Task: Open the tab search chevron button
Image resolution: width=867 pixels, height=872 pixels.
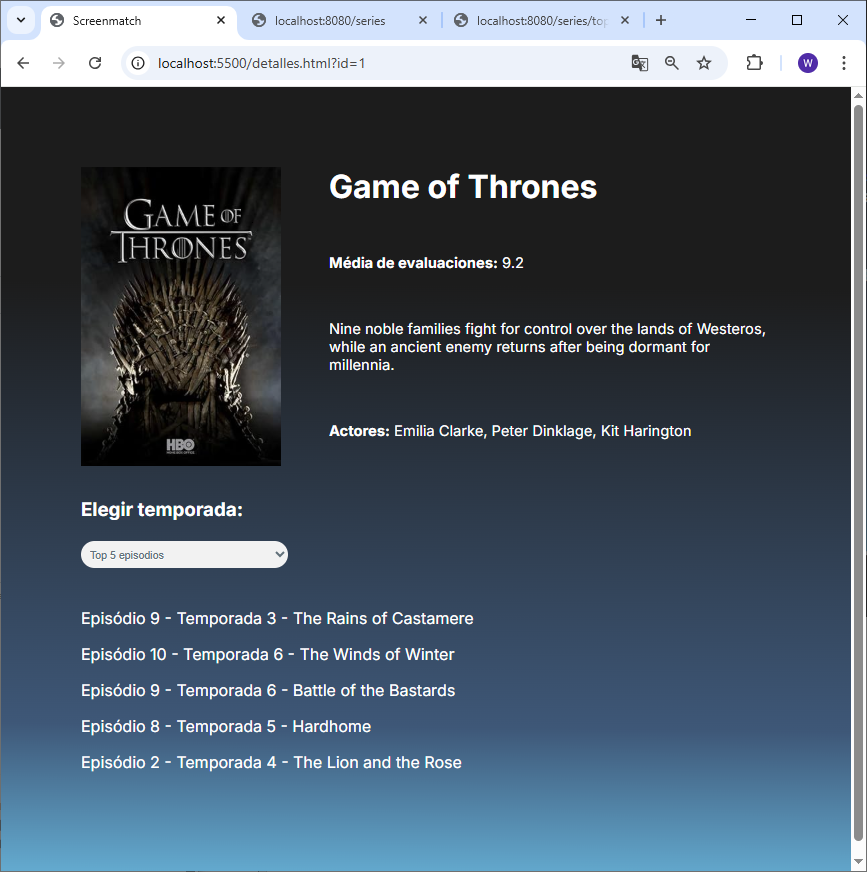Action: pos(21,21)
